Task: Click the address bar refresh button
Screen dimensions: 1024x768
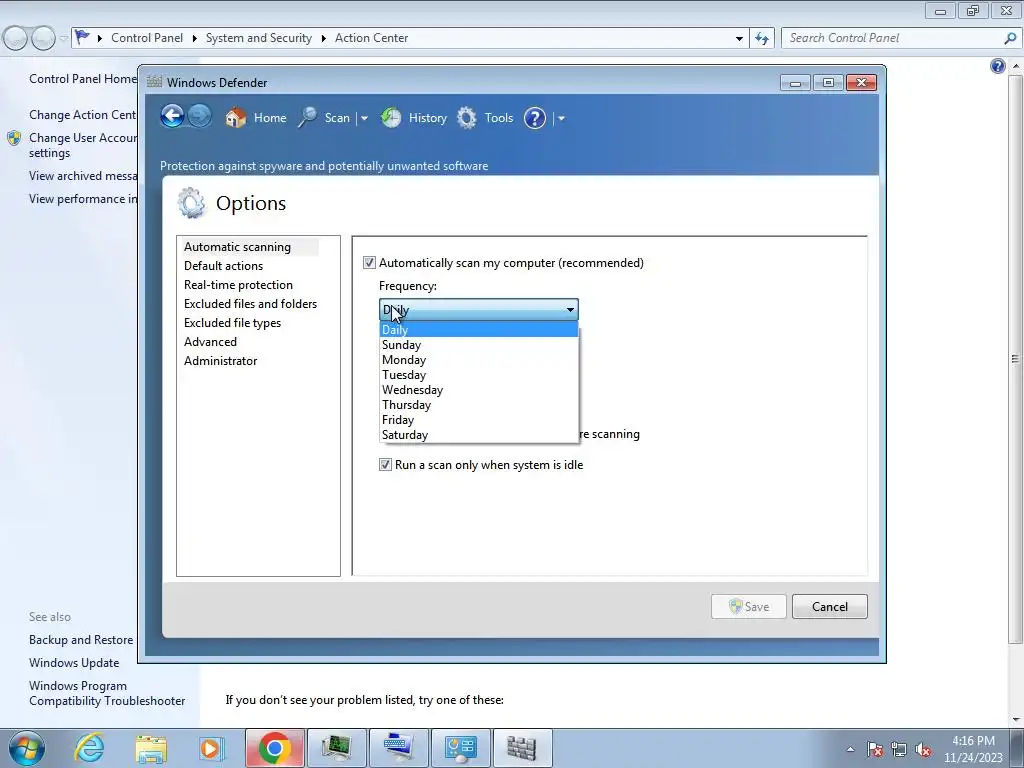Action: coord(762,39)
